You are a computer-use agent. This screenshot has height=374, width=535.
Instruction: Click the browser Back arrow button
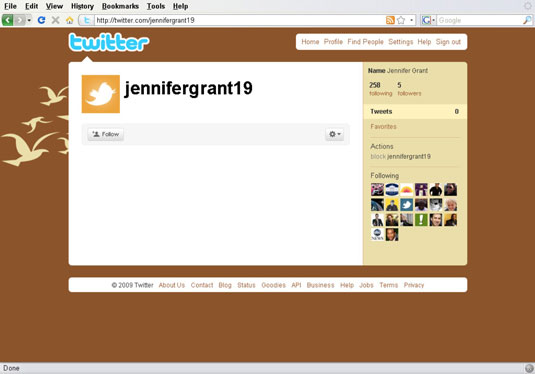[8, 20]
